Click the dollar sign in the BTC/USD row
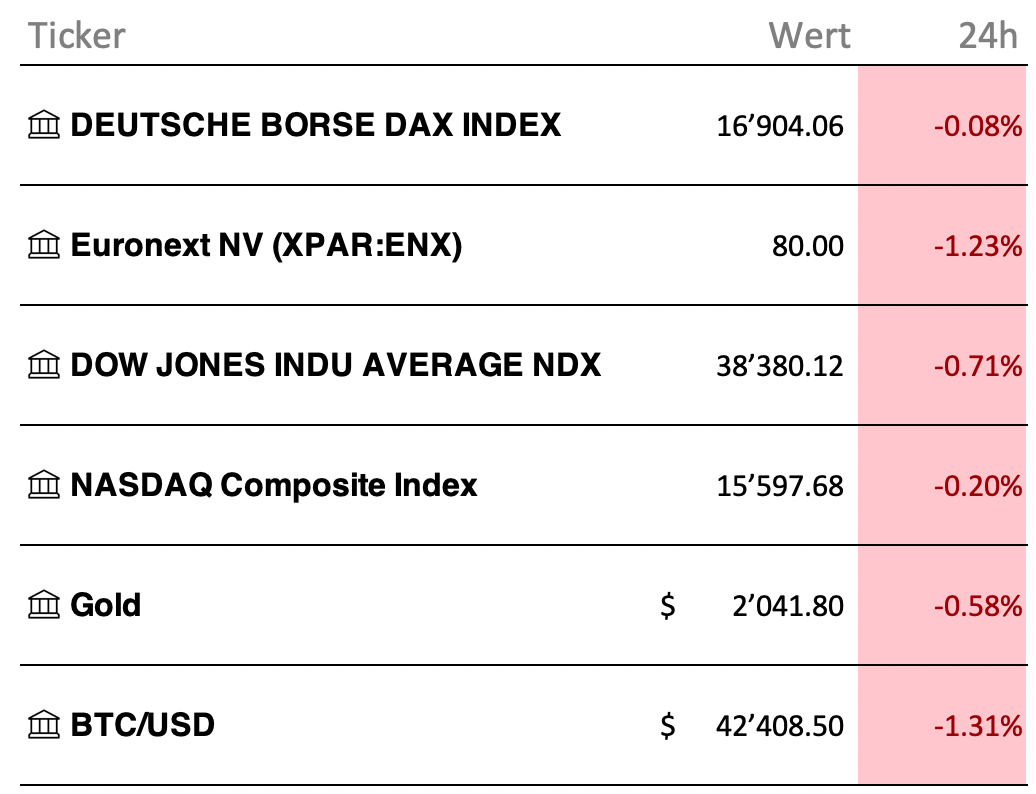 pyautogui.click(x=668, y=725)
